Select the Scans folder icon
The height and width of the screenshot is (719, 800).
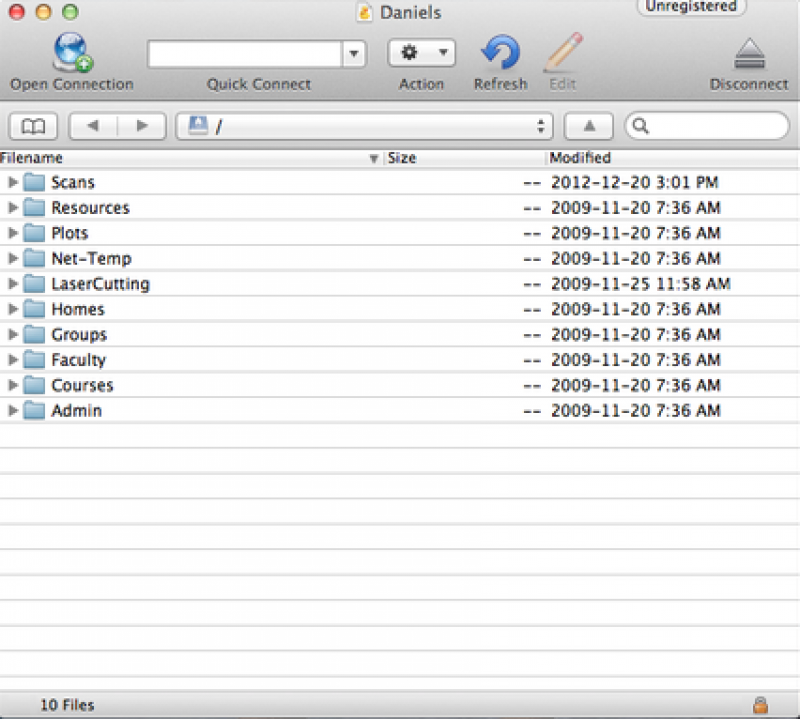click(34, 182)
